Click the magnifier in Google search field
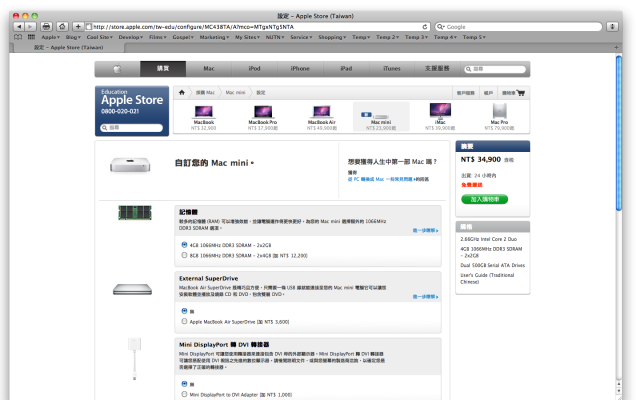Viewport: 640px width, 400px height. pyautogui.click(x=440, y=27)
